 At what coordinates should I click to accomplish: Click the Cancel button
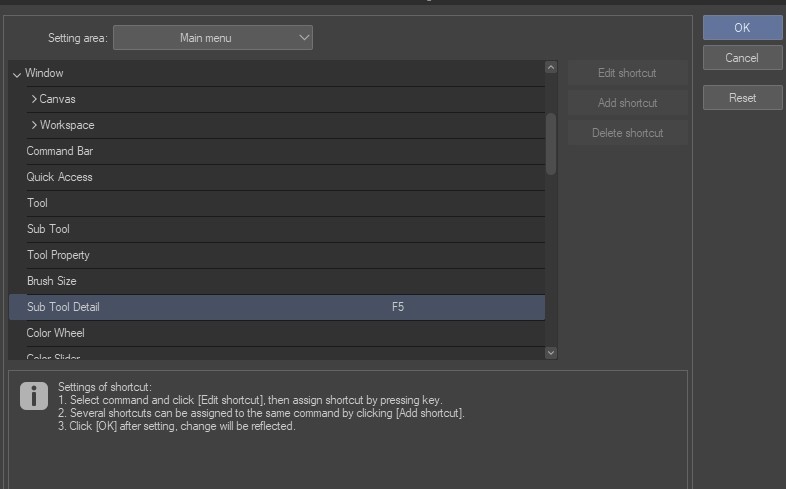point(742,58)
